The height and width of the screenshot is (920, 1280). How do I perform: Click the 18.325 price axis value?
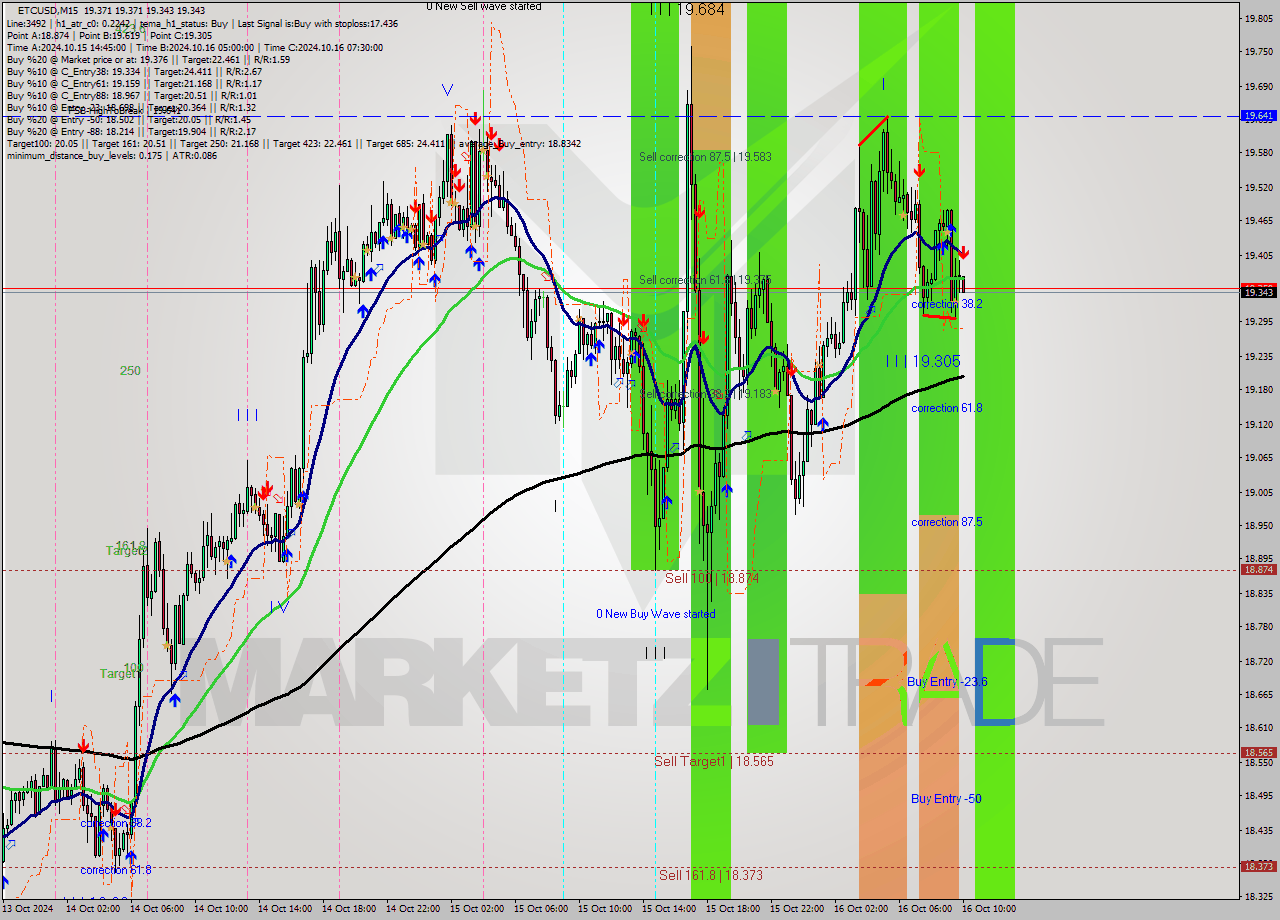[x=1258, y=896]
